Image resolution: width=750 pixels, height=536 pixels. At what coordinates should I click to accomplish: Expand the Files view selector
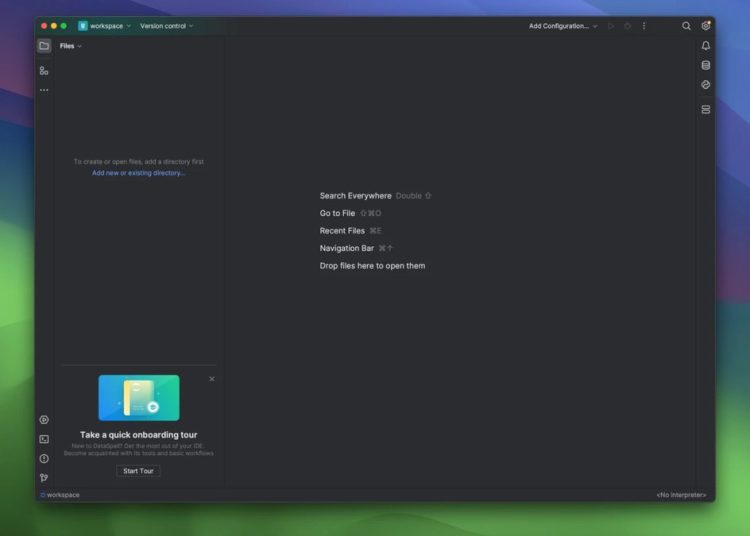[70, 46]
